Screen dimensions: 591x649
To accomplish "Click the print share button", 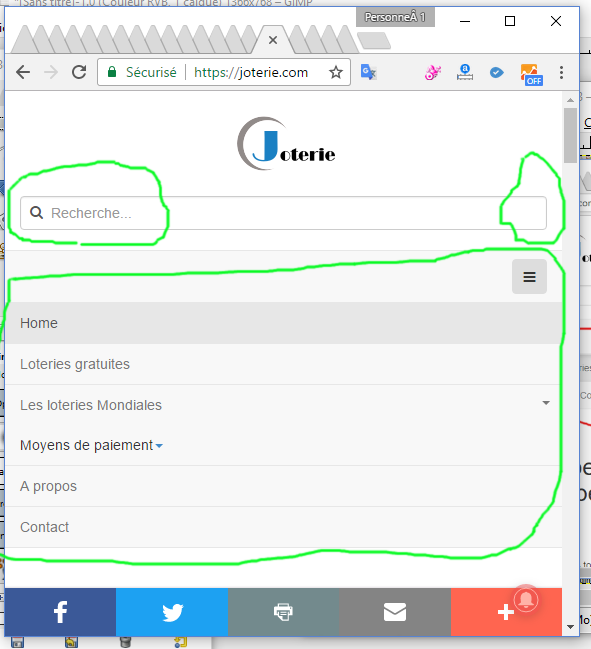I will [283, 612].
